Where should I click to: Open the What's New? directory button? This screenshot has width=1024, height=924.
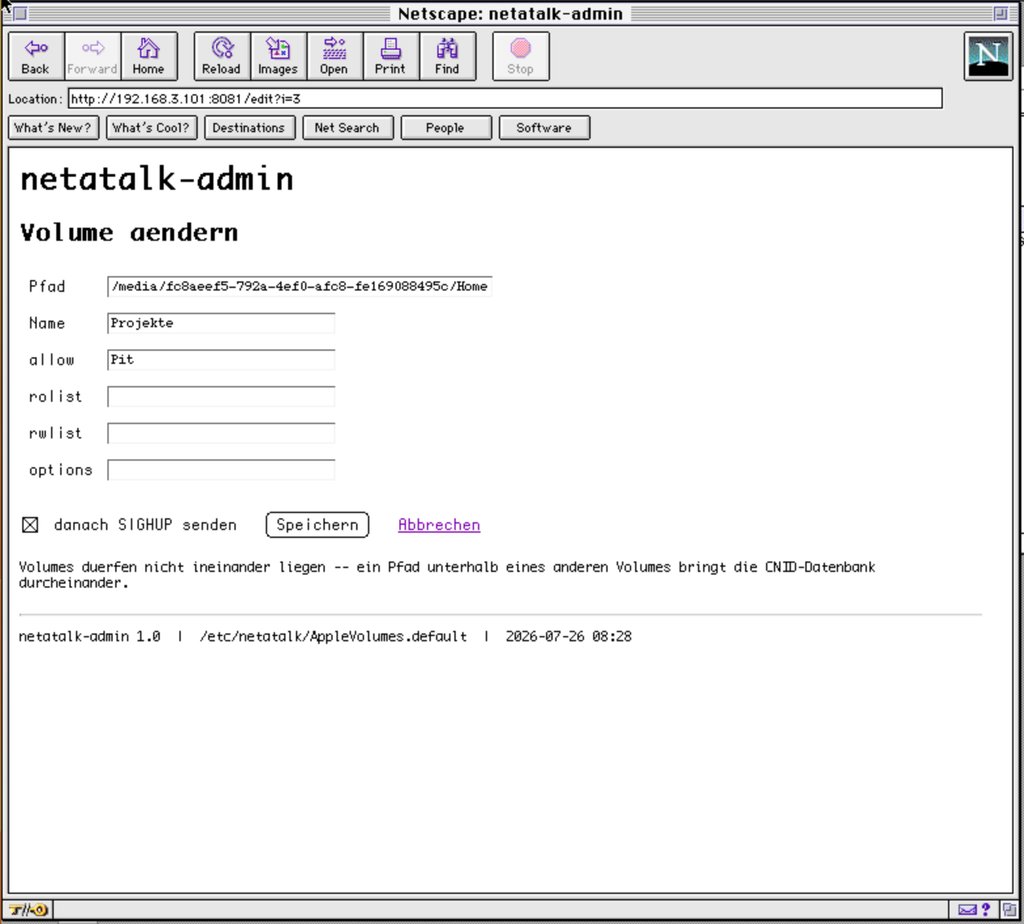tap(54, 127)
